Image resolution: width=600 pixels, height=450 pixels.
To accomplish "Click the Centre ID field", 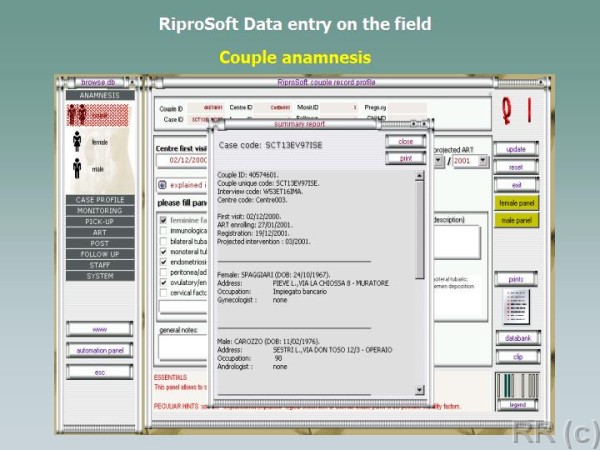I will tap(274, 108).
